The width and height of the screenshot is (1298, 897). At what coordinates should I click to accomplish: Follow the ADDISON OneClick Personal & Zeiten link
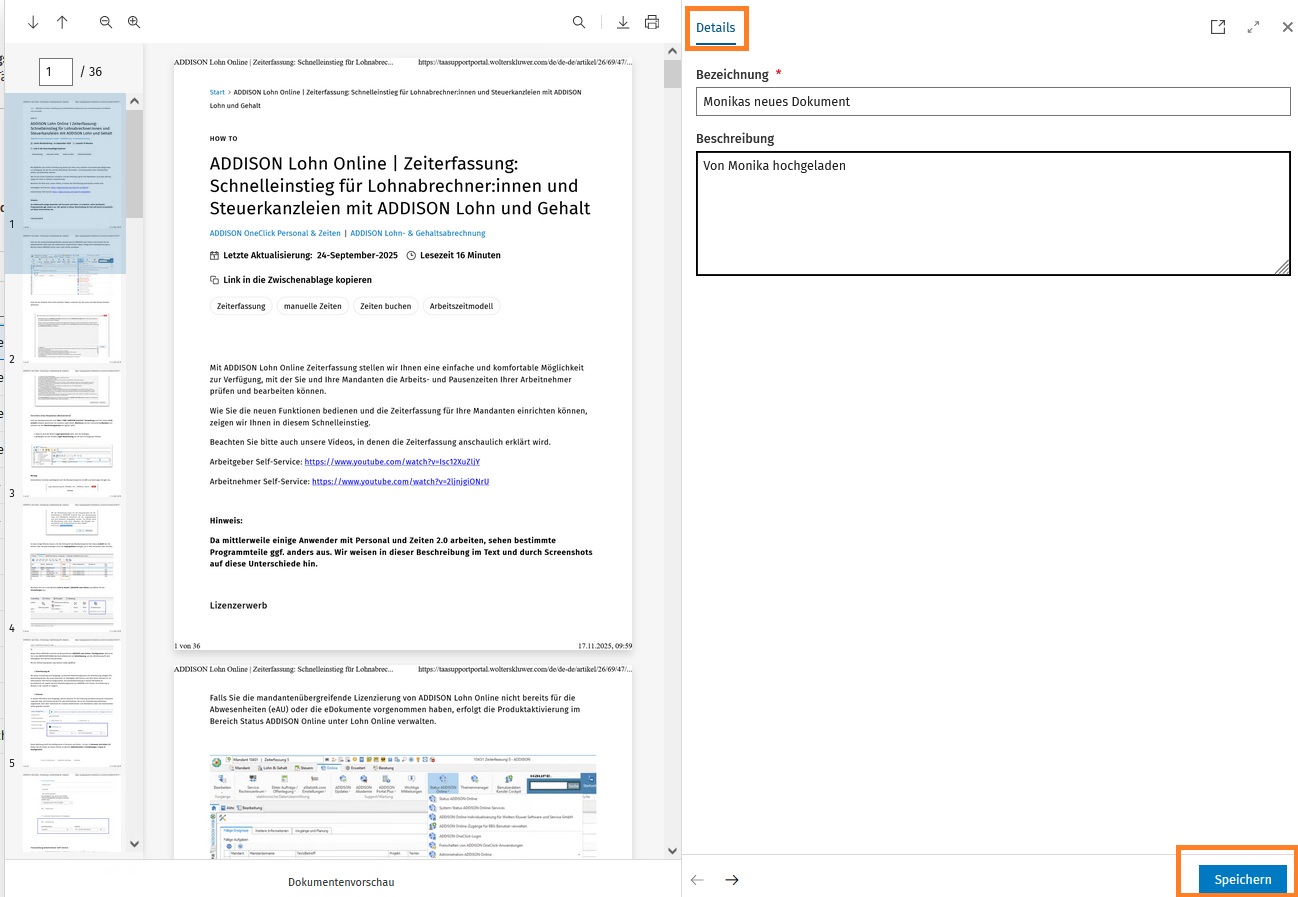point(275,233)
